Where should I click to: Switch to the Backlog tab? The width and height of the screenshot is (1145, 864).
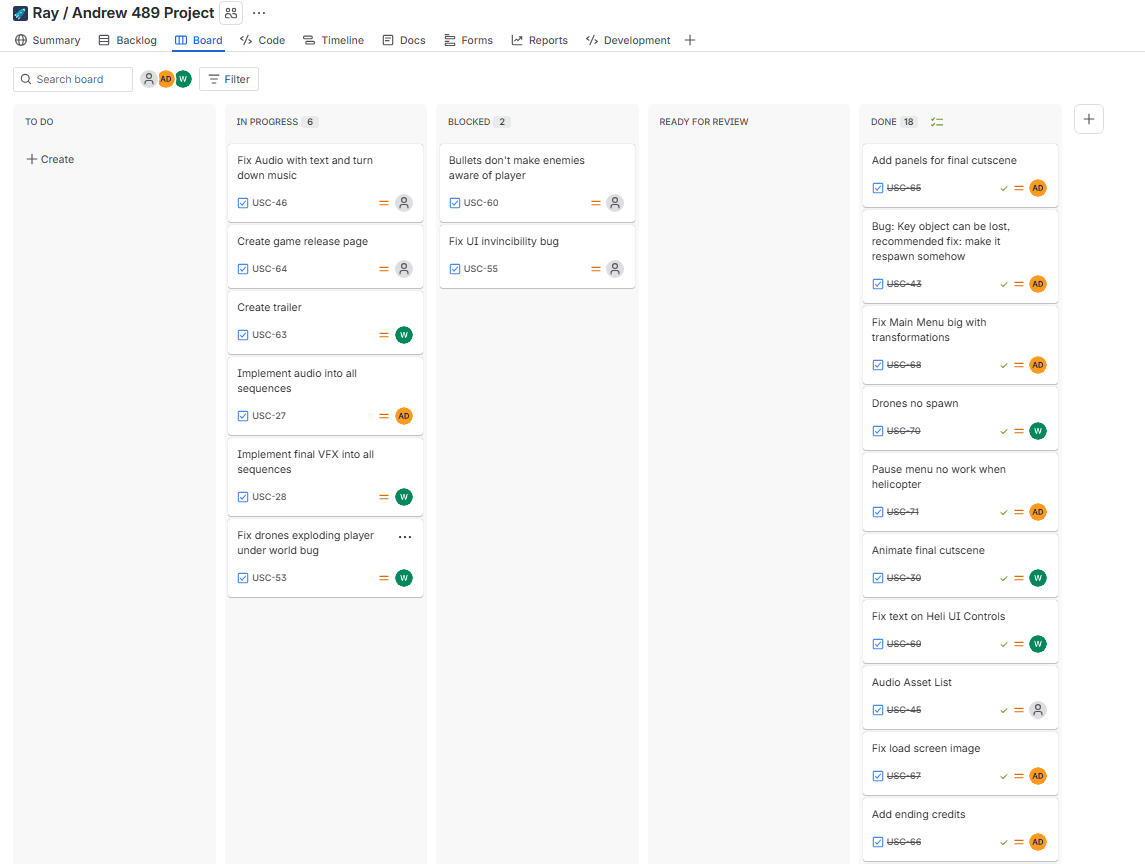(128, 40)
